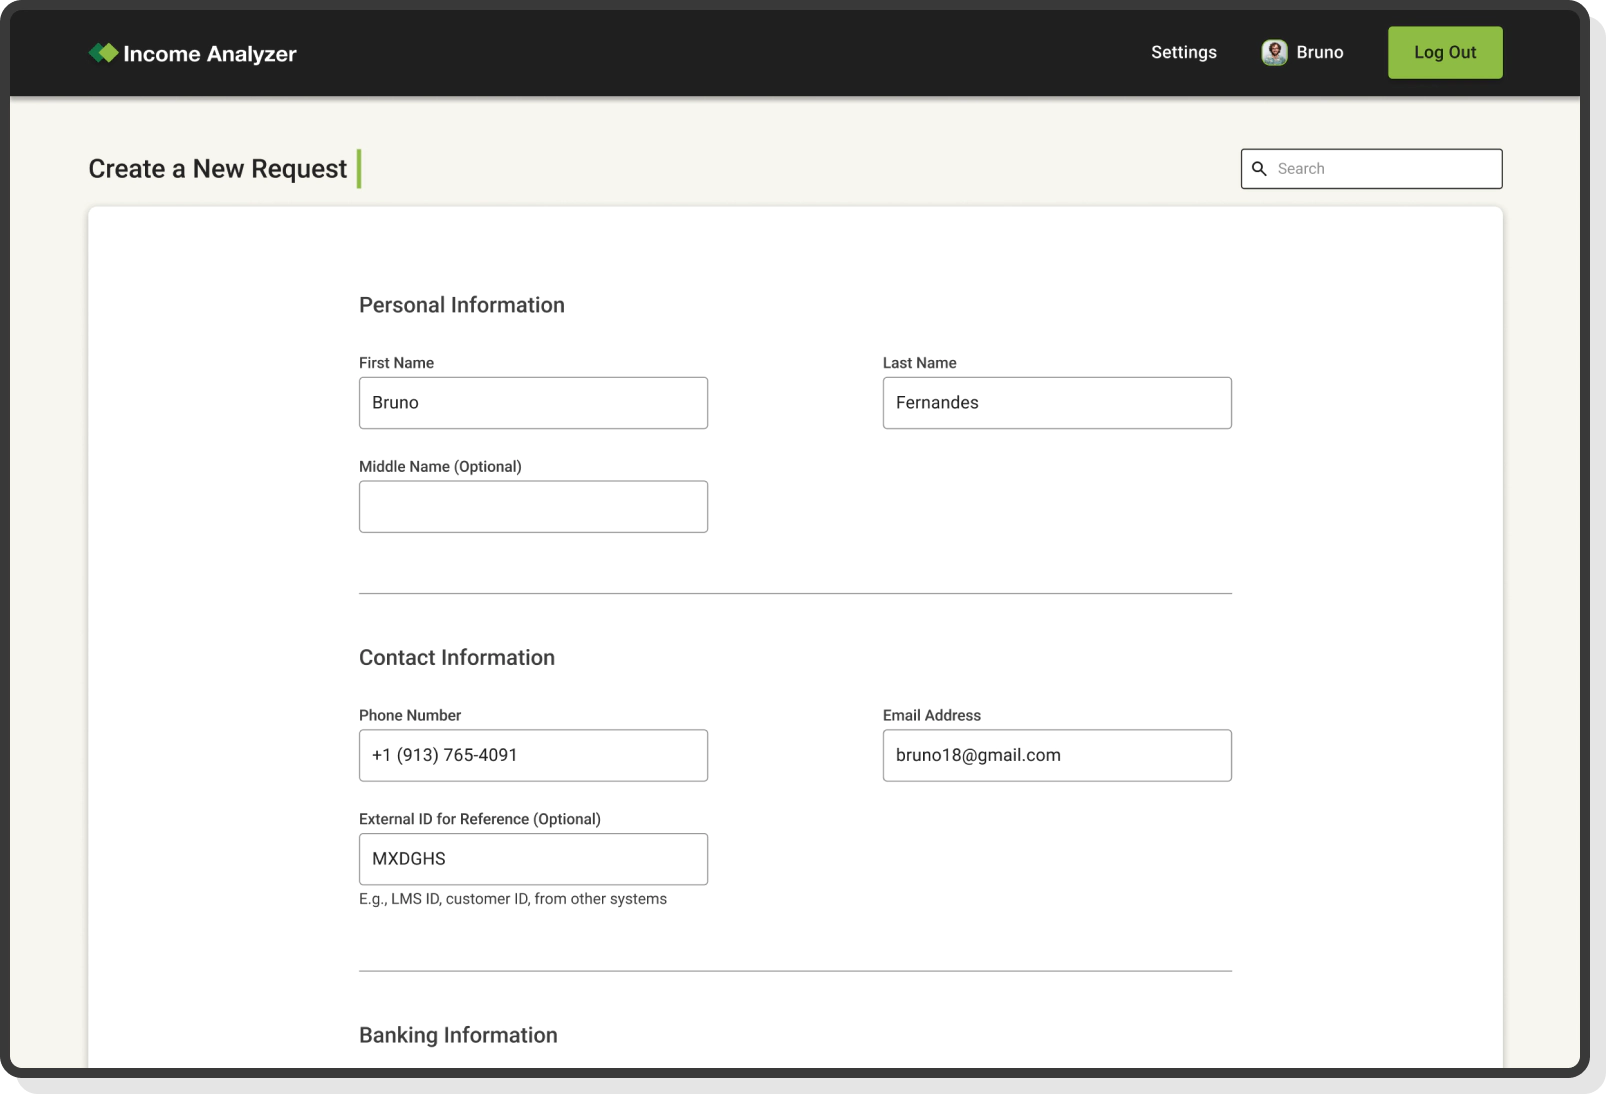1606x1094 pixels.
Task: Click the magnifier icon in the search bar
Action: pyautogui.click(x=1260, y=168)
